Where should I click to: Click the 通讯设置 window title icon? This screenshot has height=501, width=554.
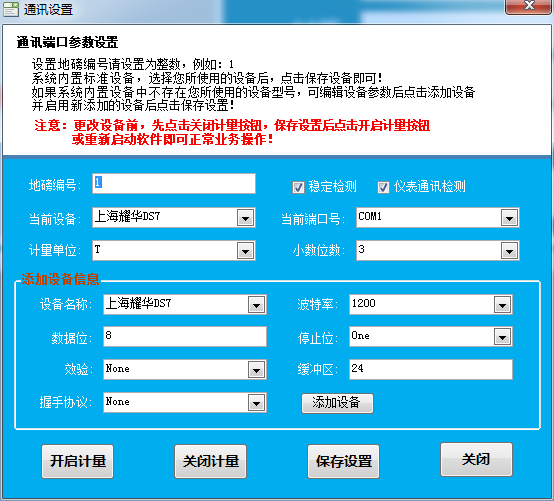[x=11, y=9]
